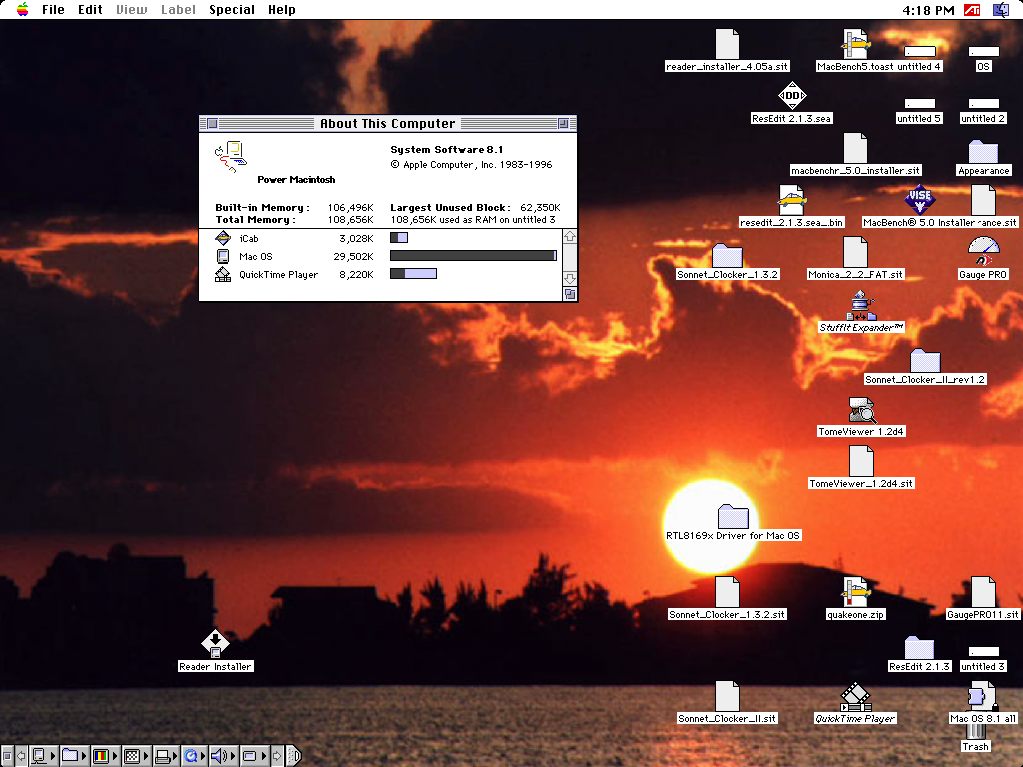Open the Monitor color depth Control Strip module
Viewport: 1023px width, 767px height.
tap(104, 756)
